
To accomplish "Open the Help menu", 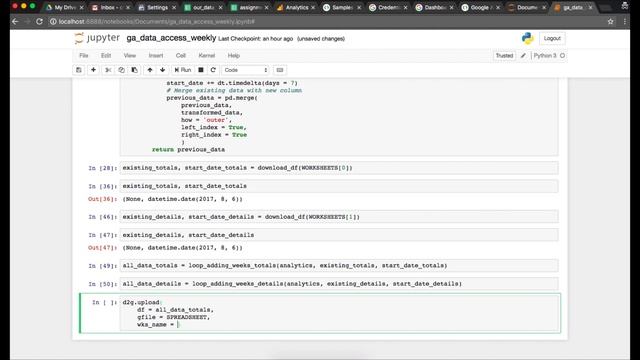I will point(233,56).
